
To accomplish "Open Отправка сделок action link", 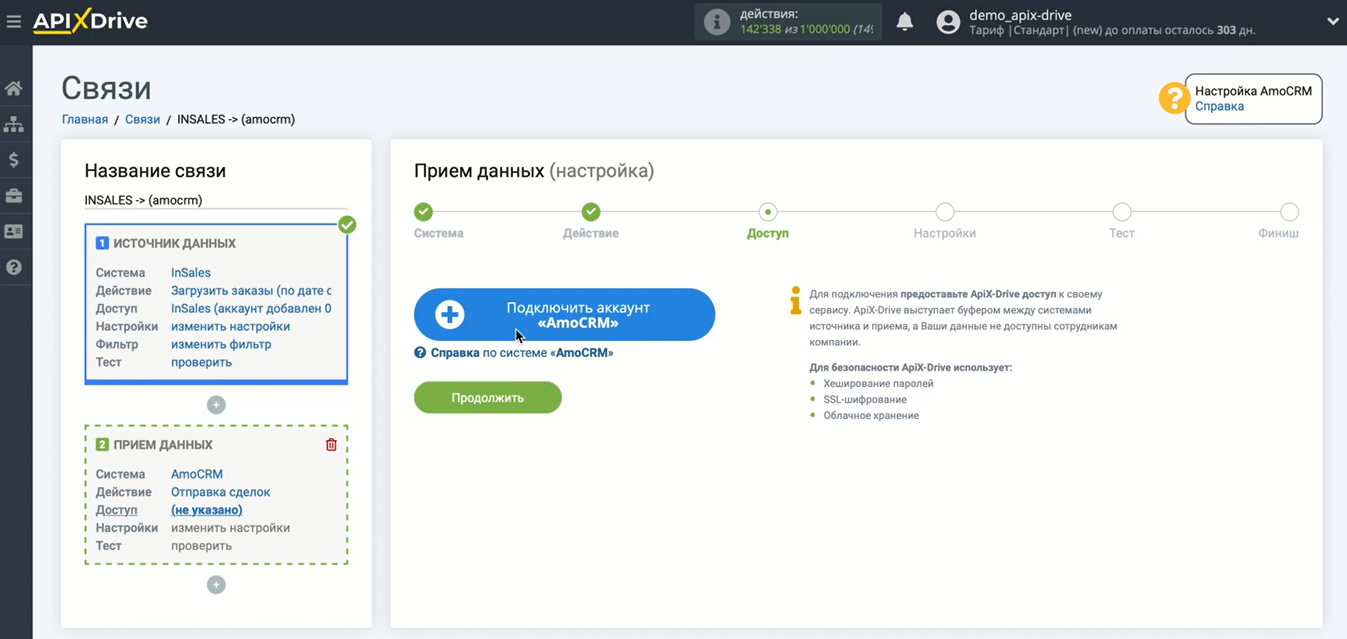I will 221,492.
